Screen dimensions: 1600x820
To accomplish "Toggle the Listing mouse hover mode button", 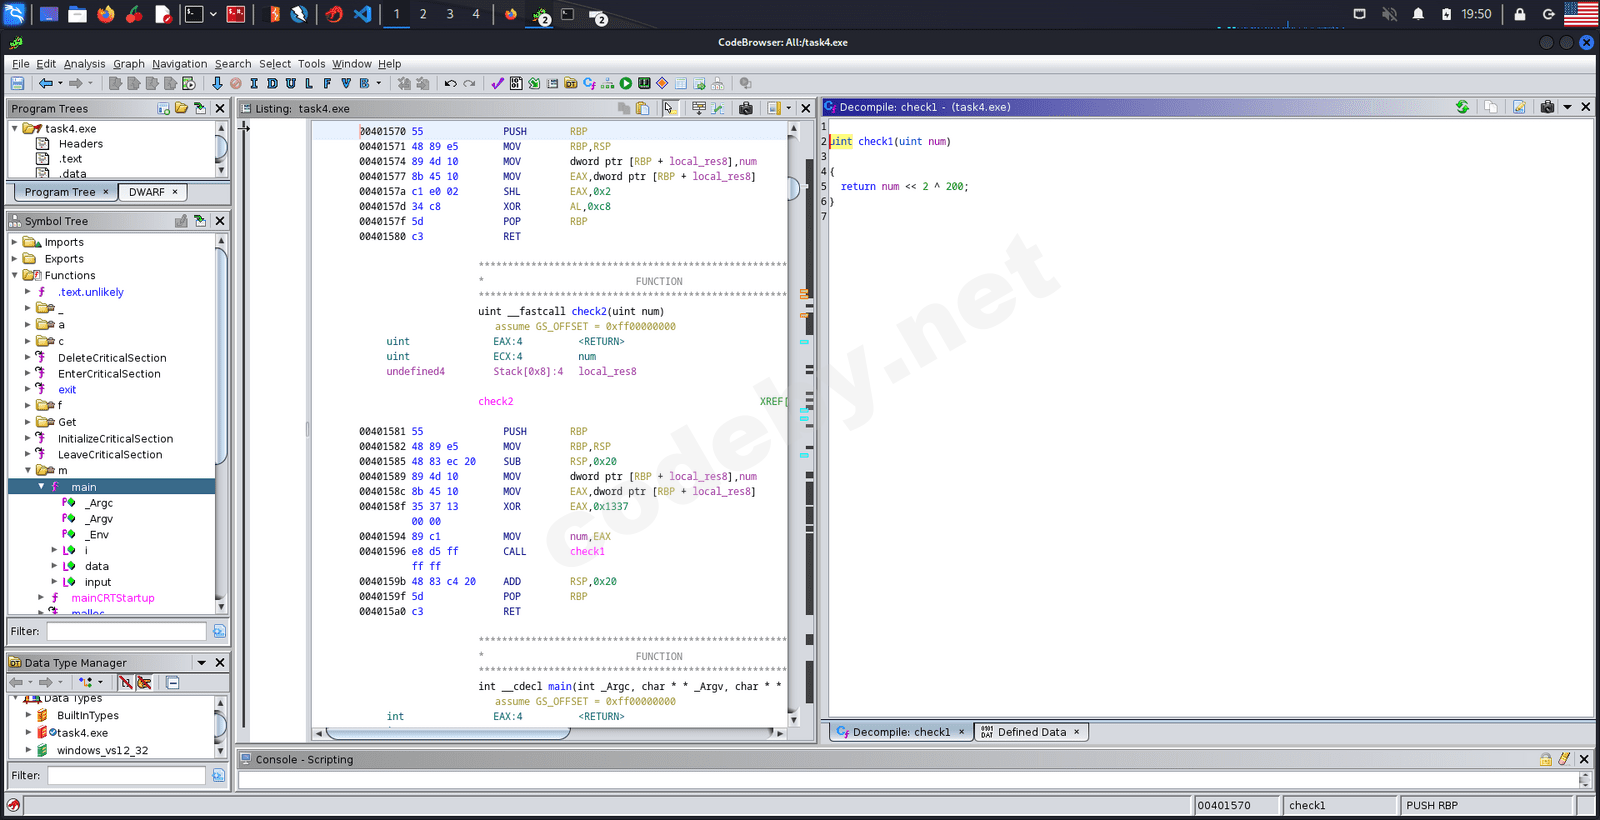I will [669, 108].
